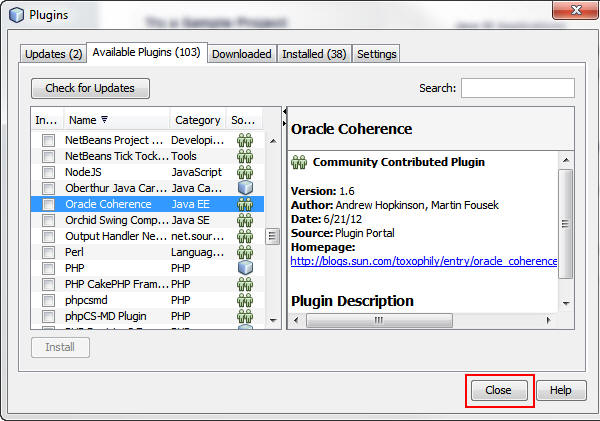Click the splitter expand-right arrow
Image resolution: width=600 pixels, height=421 pixels.
click(284, 123)
